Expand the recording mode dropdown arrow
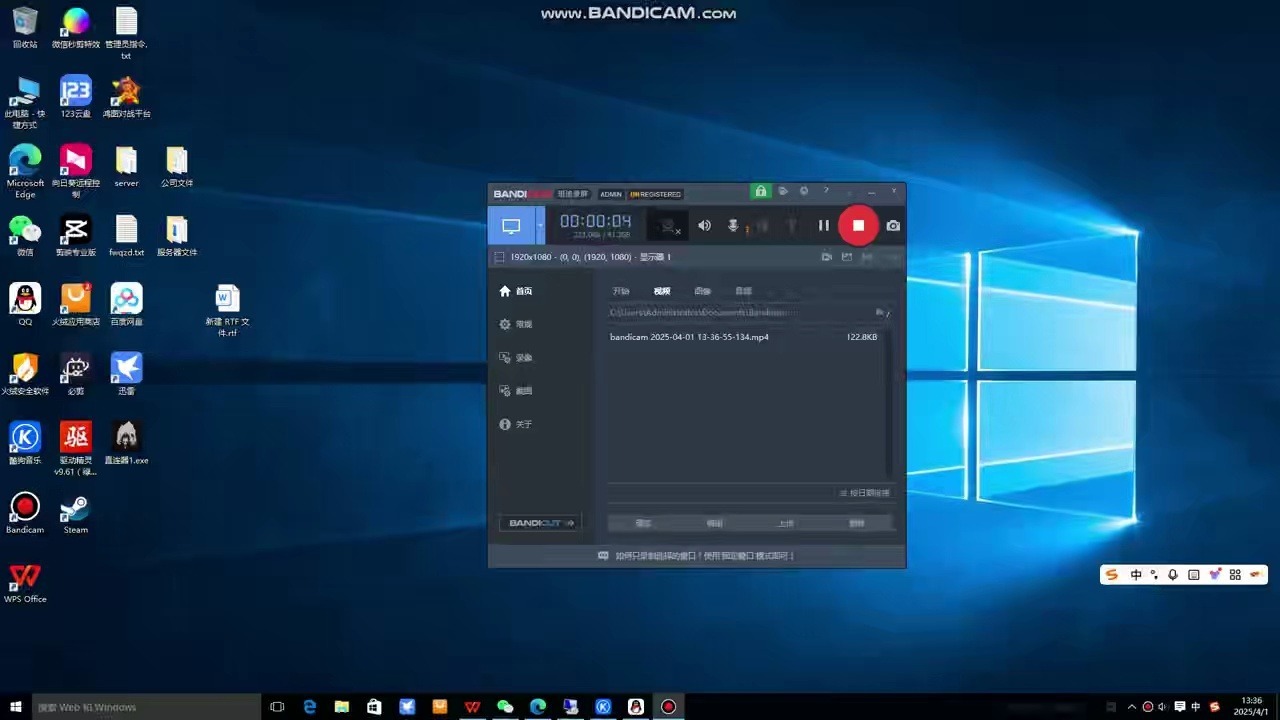Viewport: 1280px width, 720px height. pos(540,226)
